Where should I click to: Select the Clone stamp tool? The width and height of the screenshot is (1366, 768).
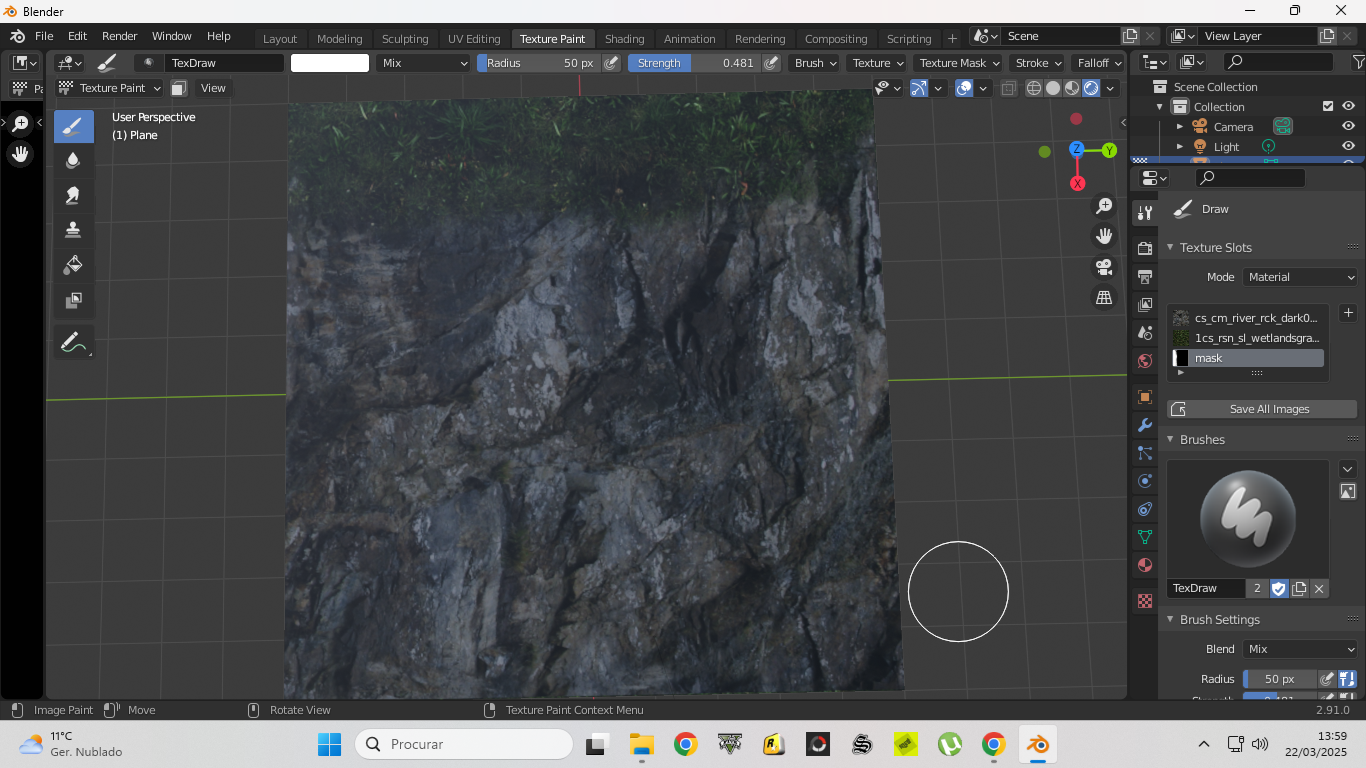click(x=73, y=230)
